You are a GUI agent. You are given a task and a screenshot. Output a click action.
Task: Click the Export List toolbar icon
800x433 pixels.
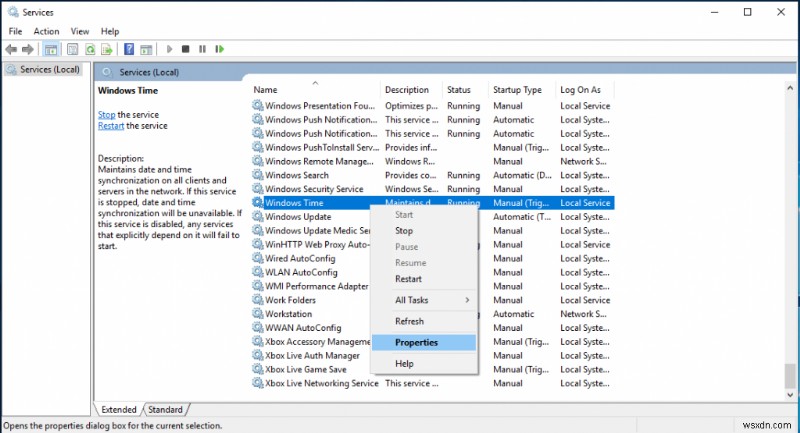(107, 49)
